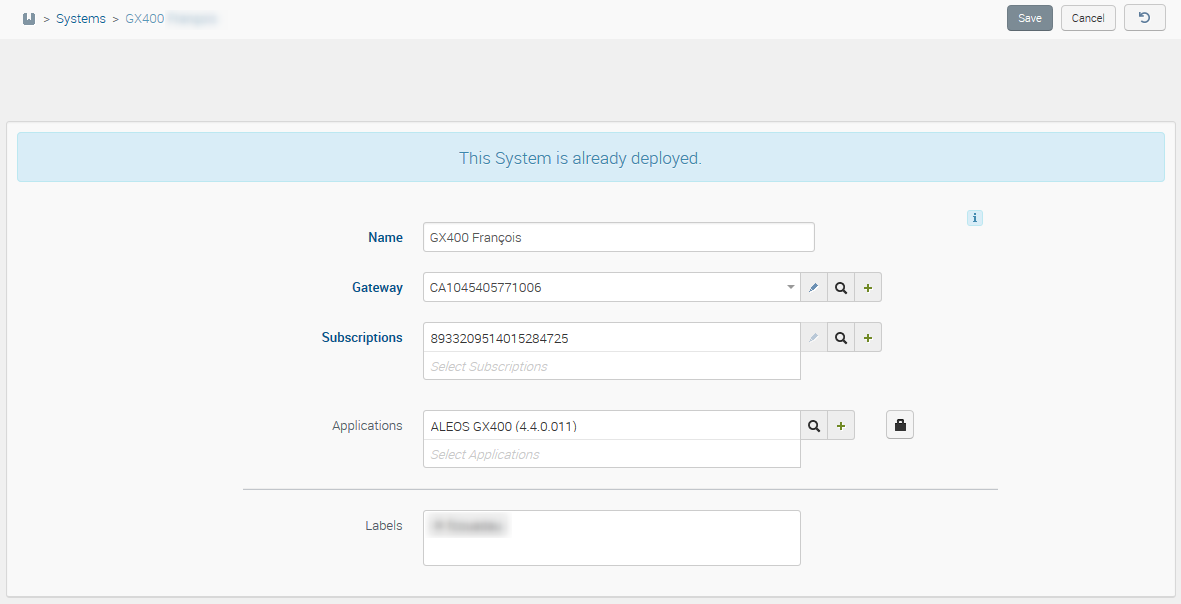
Task: Edit the gateway with the pencil icon
Action: tap(814, 288)
